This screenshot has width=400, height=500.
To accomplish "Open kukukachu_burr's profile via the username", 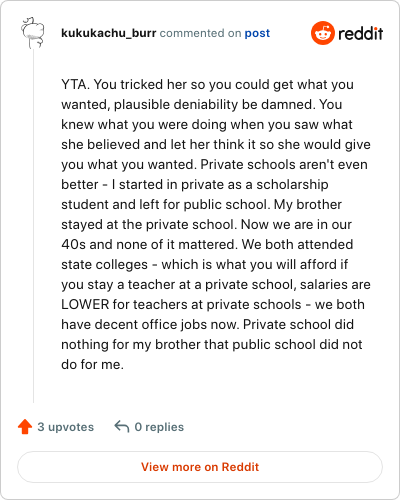I will (109, 33).
